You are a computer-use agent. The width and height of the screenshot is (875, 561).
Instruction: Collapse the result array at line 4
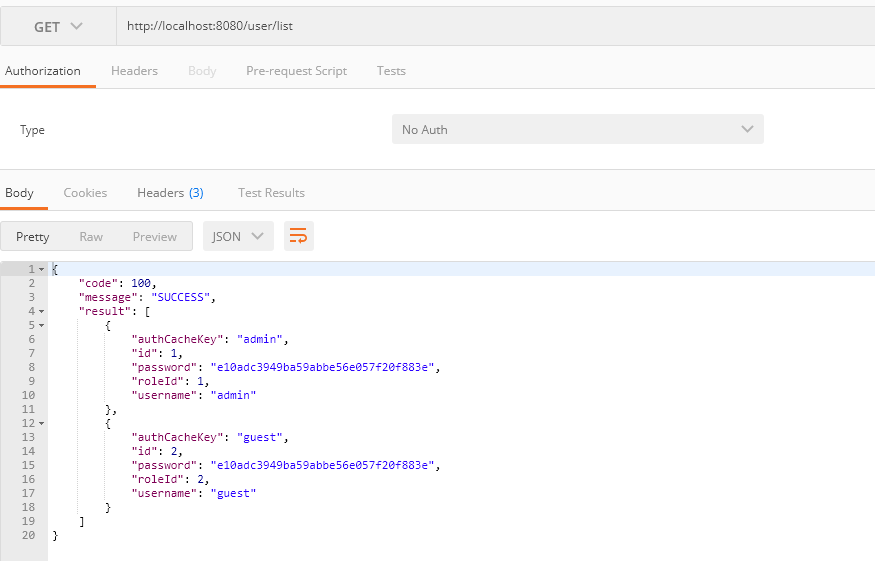coord(41,312)
